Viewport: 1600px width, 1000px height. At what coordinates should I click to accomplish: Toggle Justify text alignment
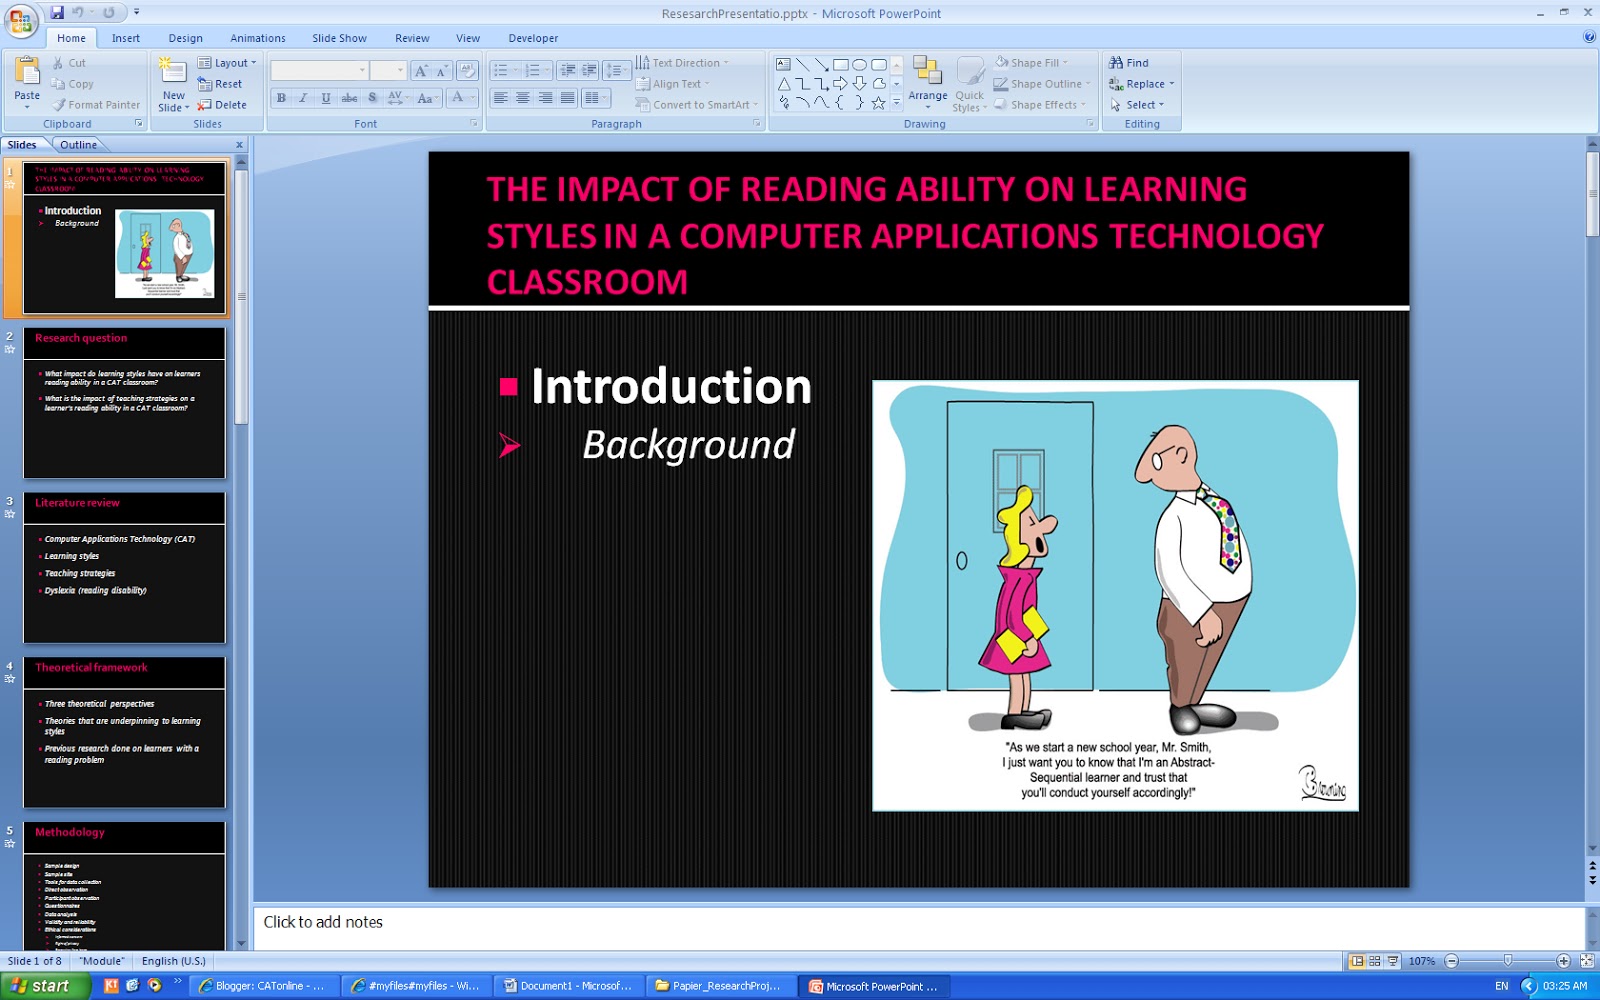568,98
